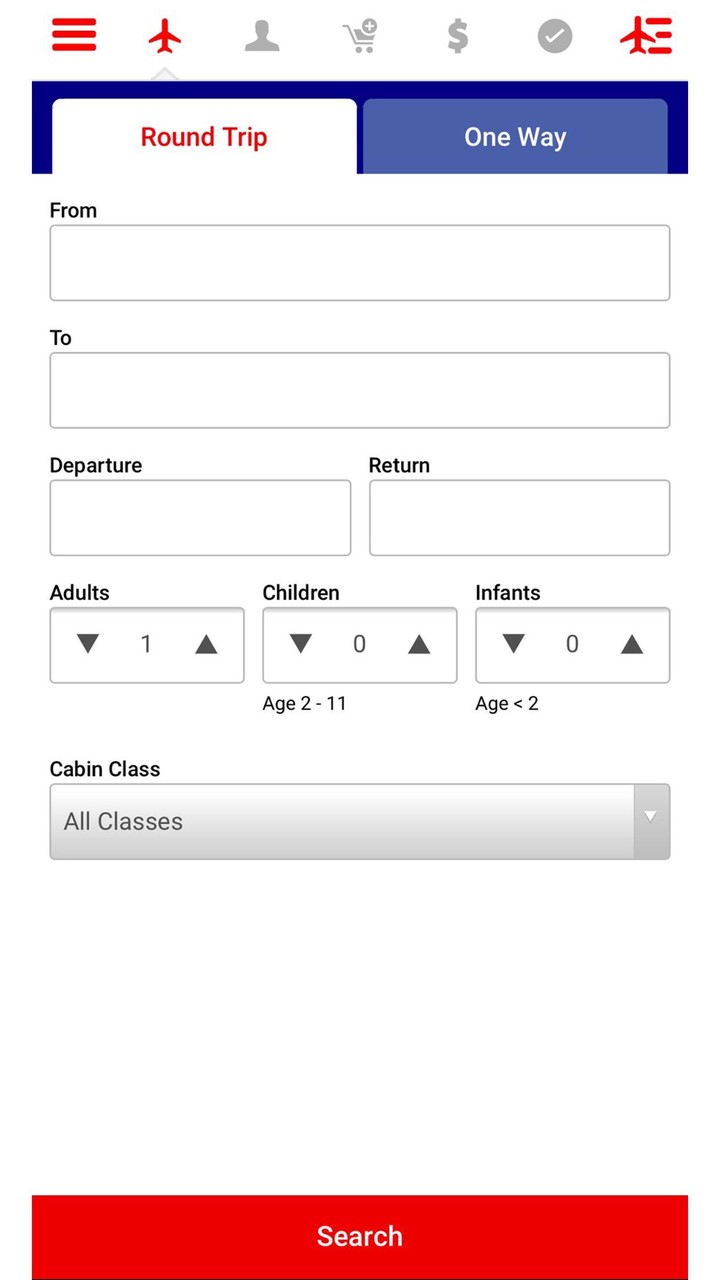Decrease the Children count
The image size is (720, 1280).
(x=301, y=644)
